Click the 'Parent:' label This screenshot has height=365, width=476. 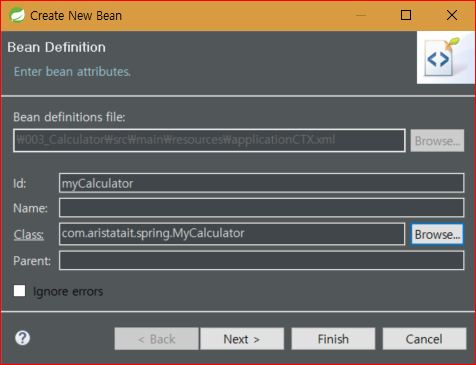pos(32,261)
